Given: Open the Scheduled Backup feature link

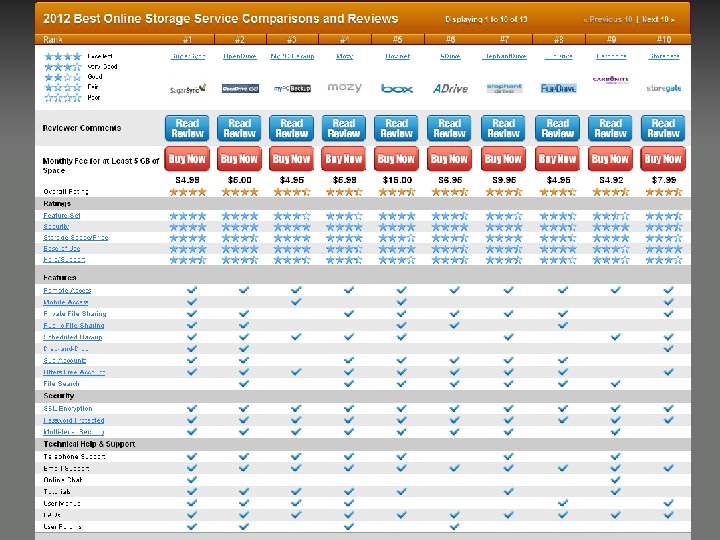Looking at the screenshot, I should 73,337.
